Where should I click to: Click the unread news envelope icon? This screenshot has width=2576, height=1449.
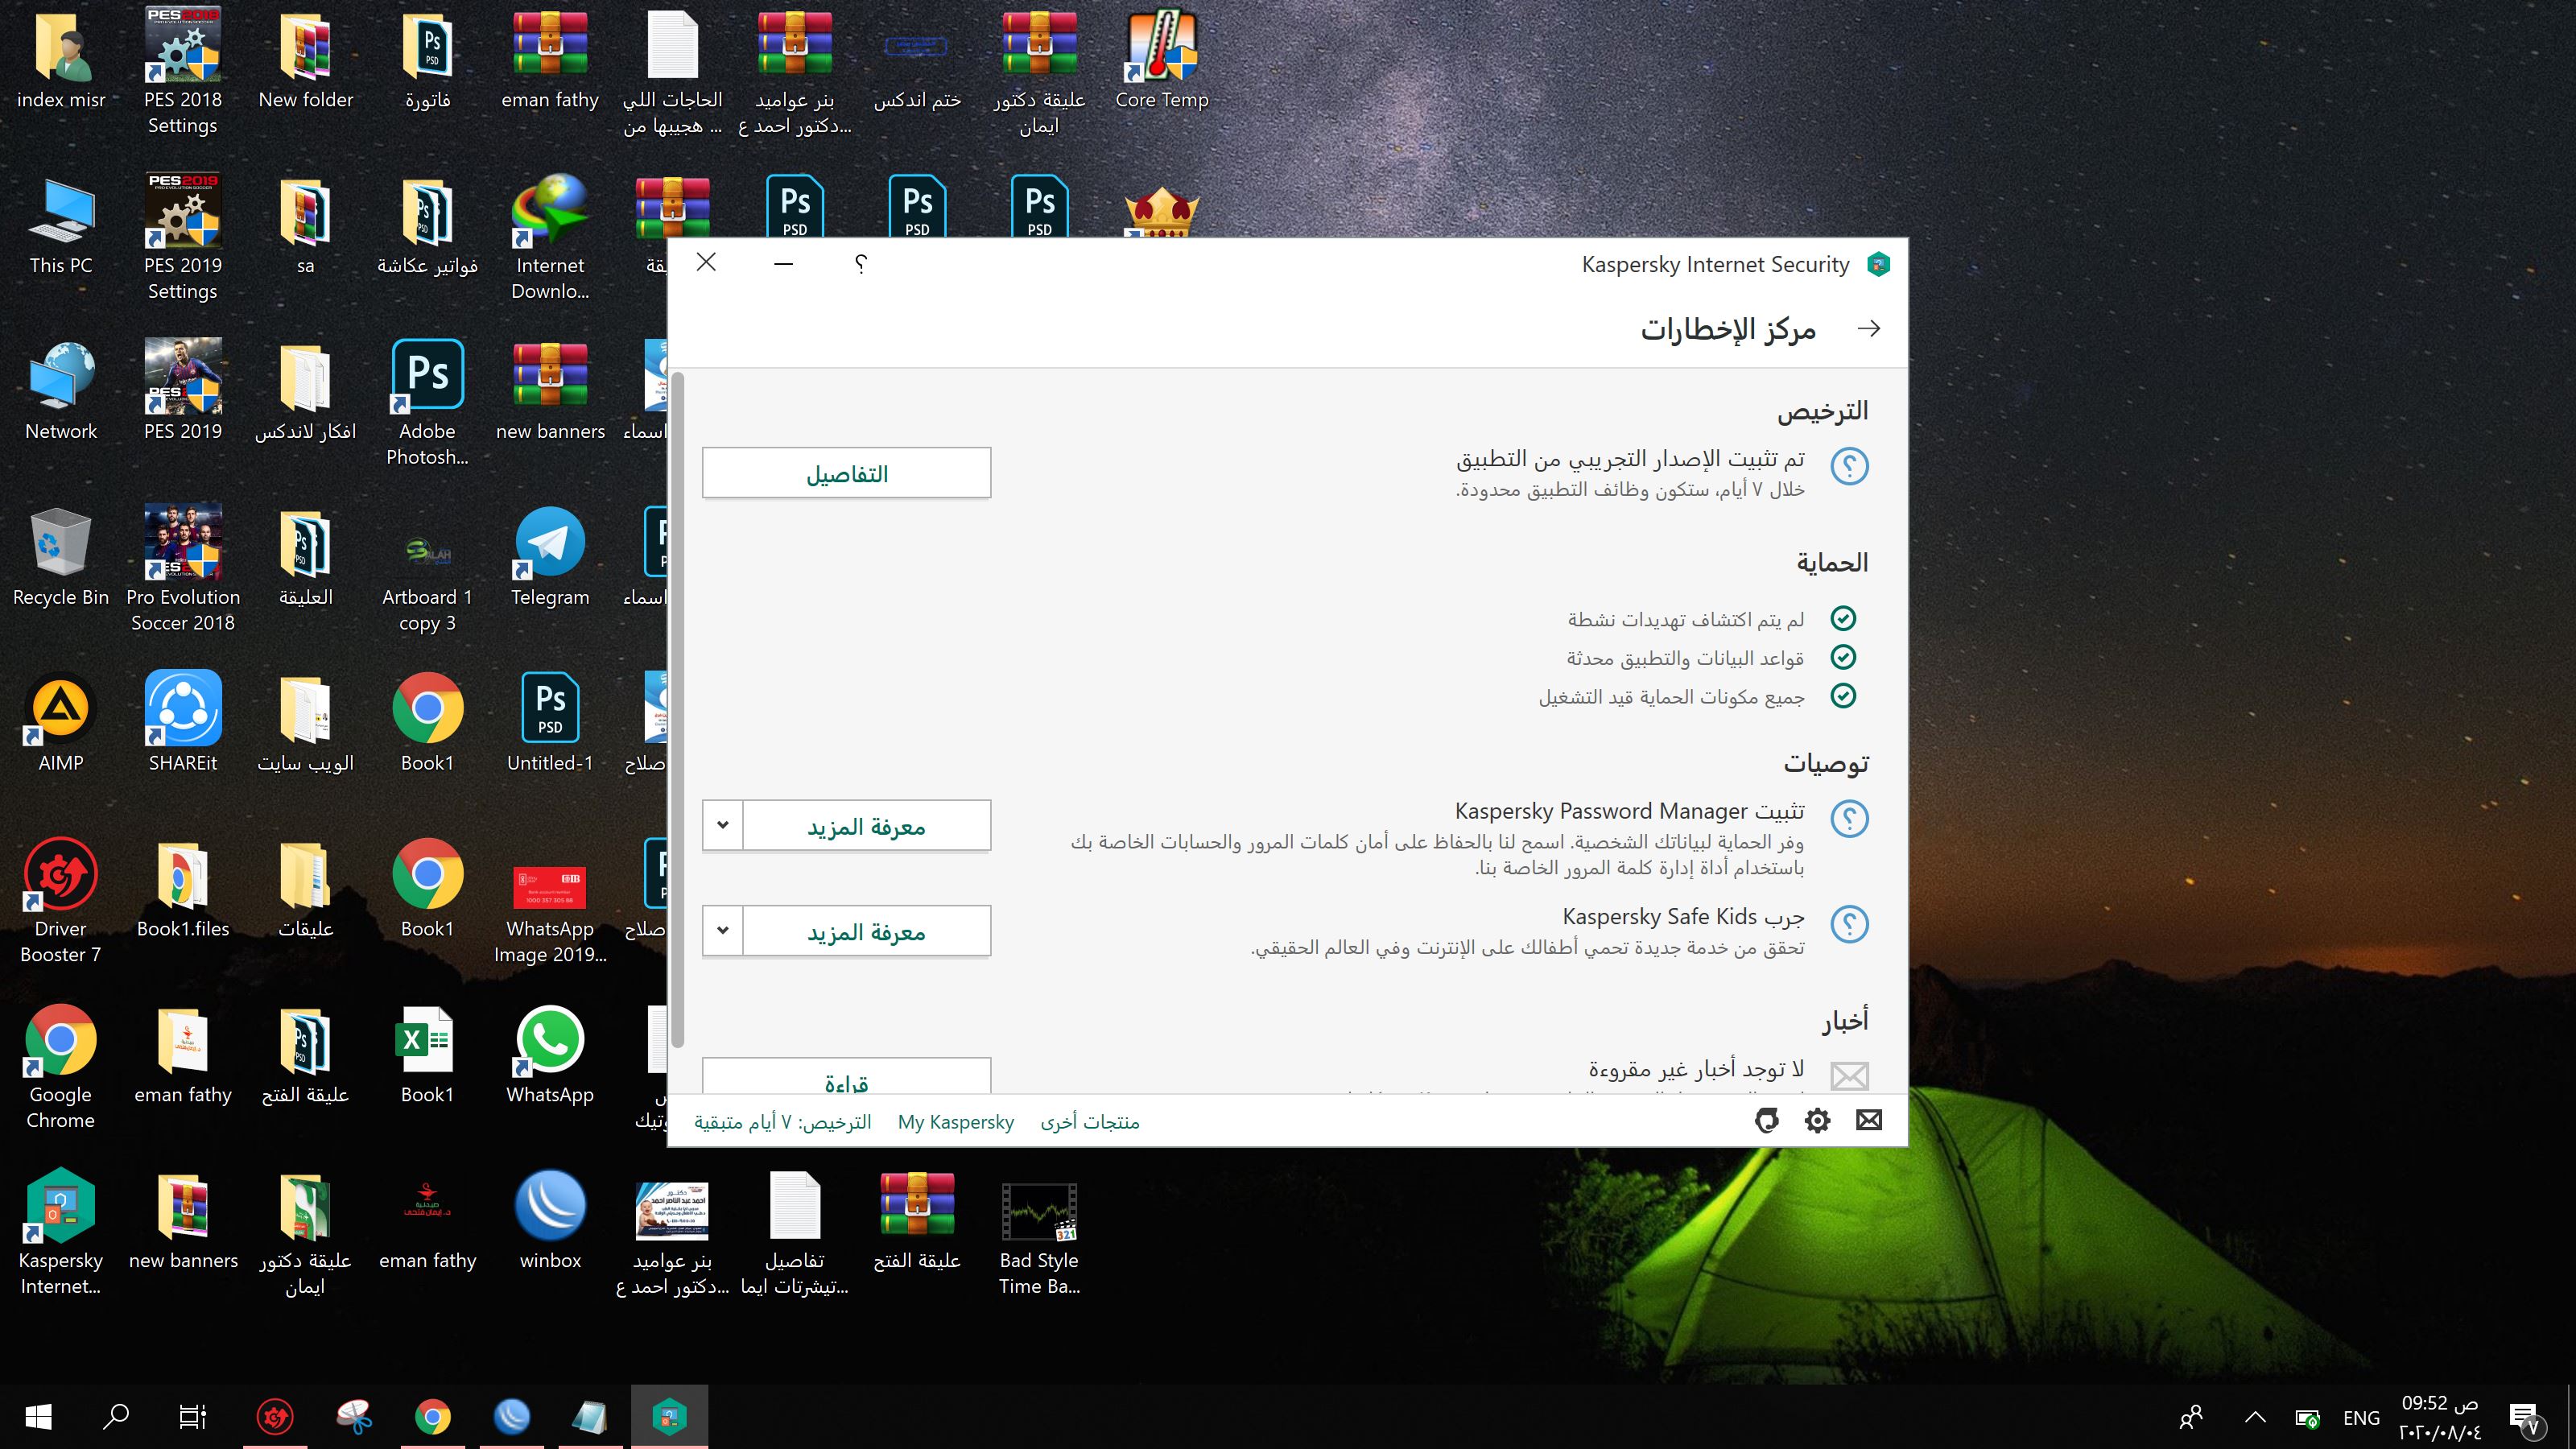(1849, 1076)
